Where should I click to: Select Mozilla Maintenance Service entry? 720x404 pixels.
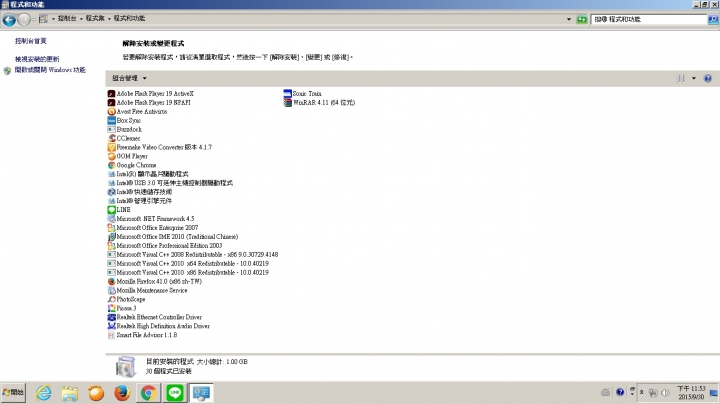pyautogui.click(x=147, y=291)
